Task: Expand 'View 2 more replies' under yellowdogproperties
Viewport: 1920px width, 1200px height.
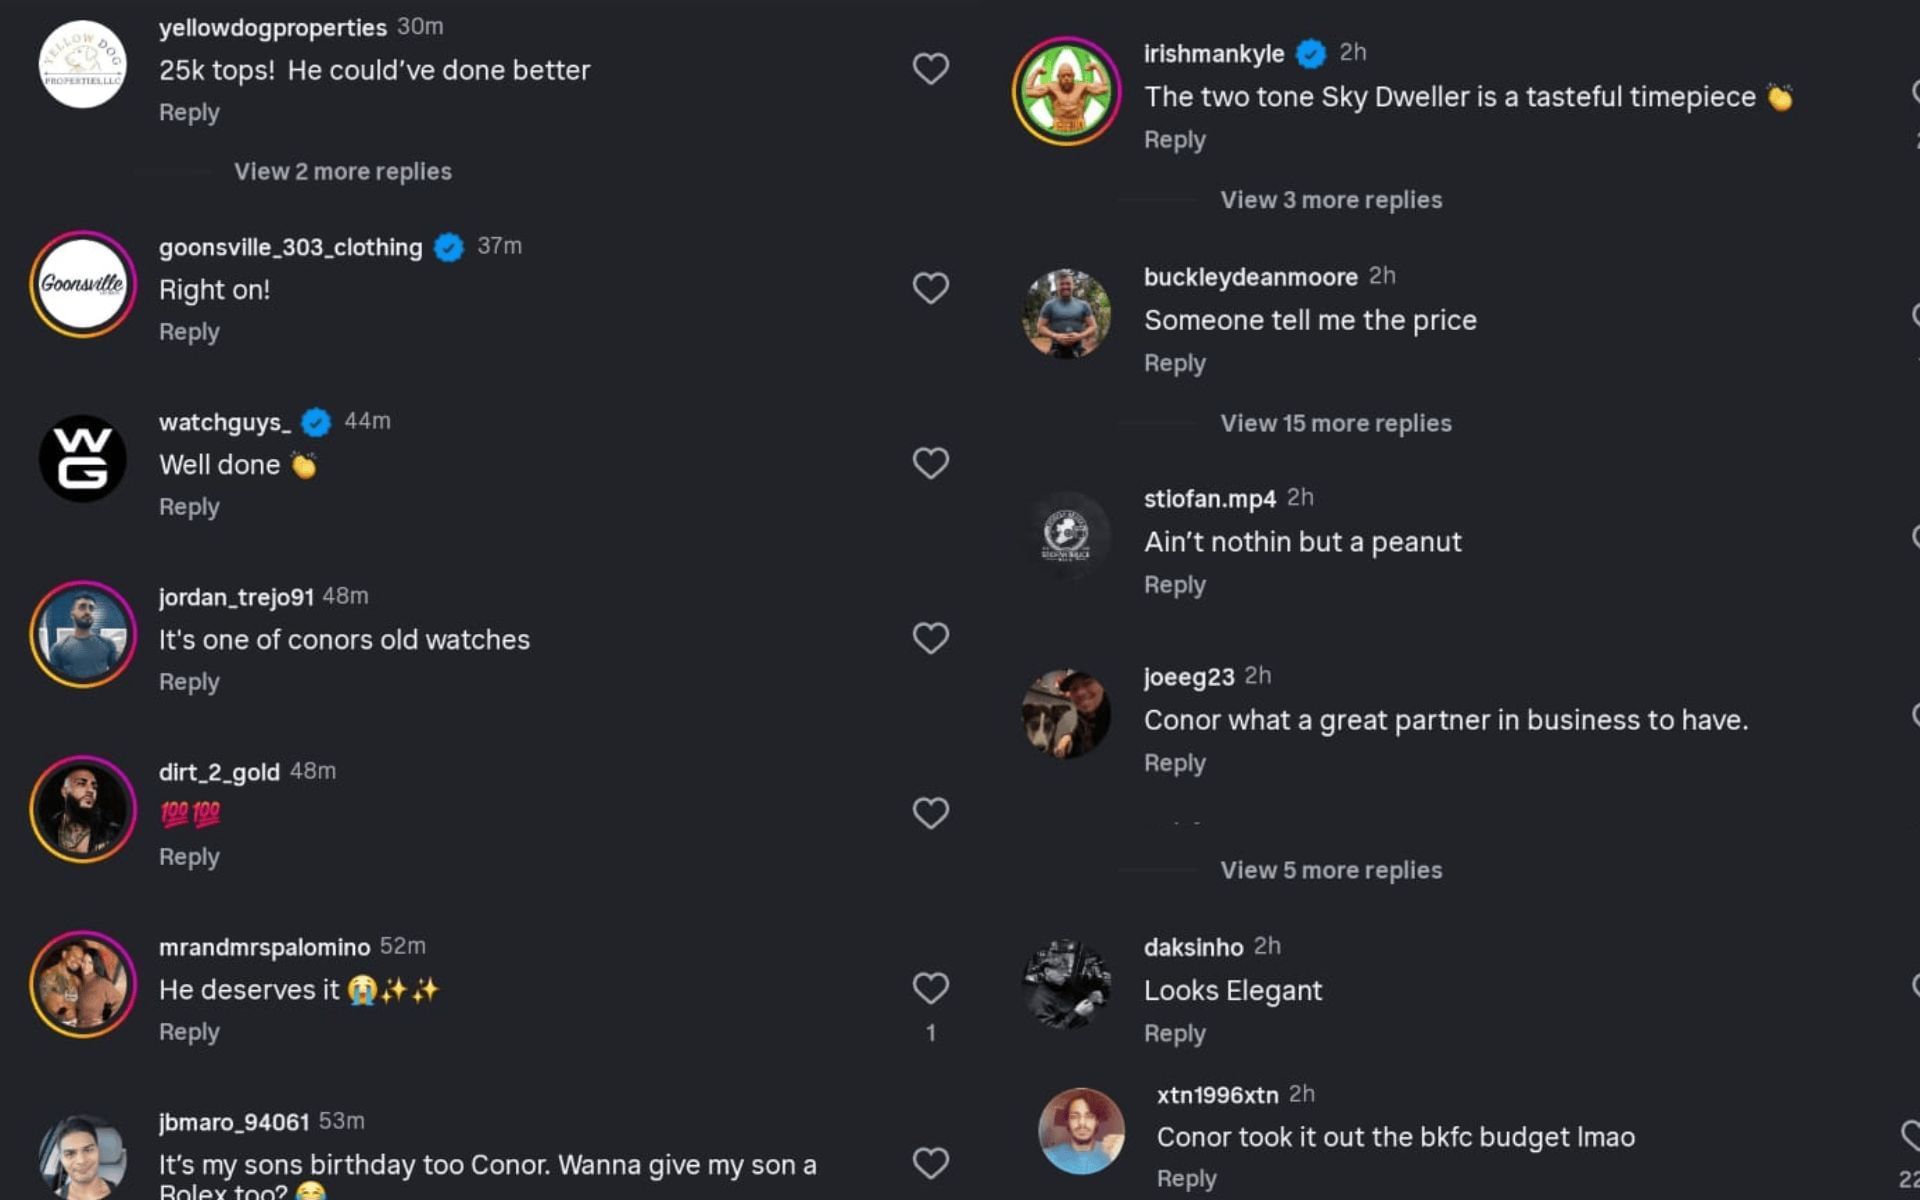Action: 342,172
